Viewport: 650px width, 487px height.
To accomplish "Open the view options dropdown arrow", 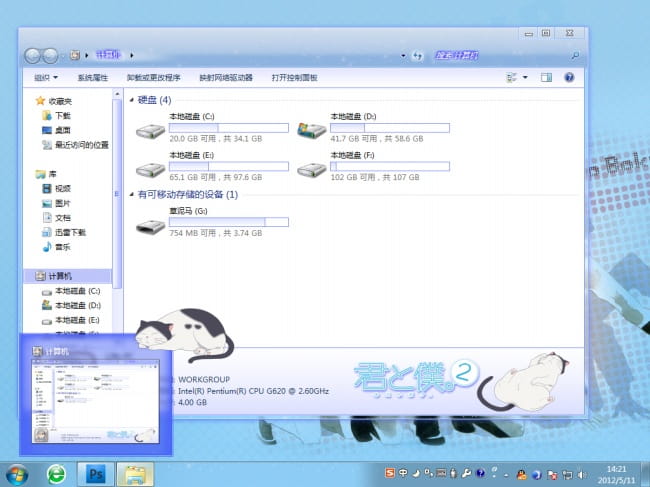I will (525, 78).
